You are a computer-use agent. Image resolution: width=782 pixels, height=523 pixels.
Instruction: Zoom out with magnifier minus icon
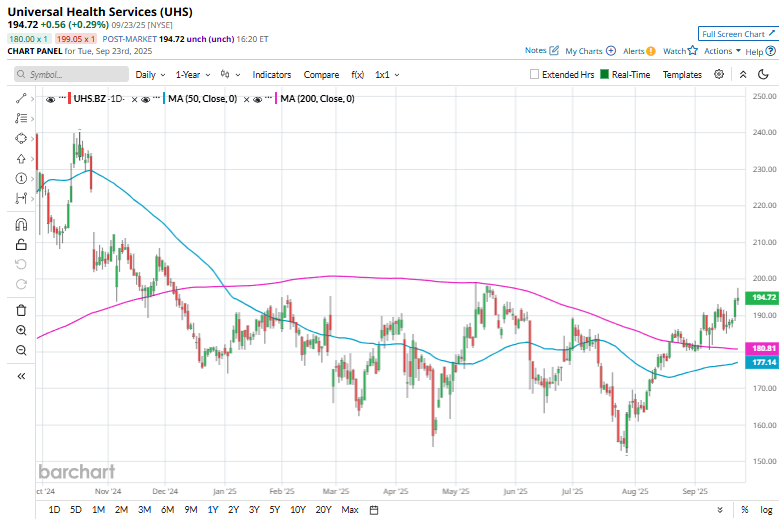coord(21,350)
